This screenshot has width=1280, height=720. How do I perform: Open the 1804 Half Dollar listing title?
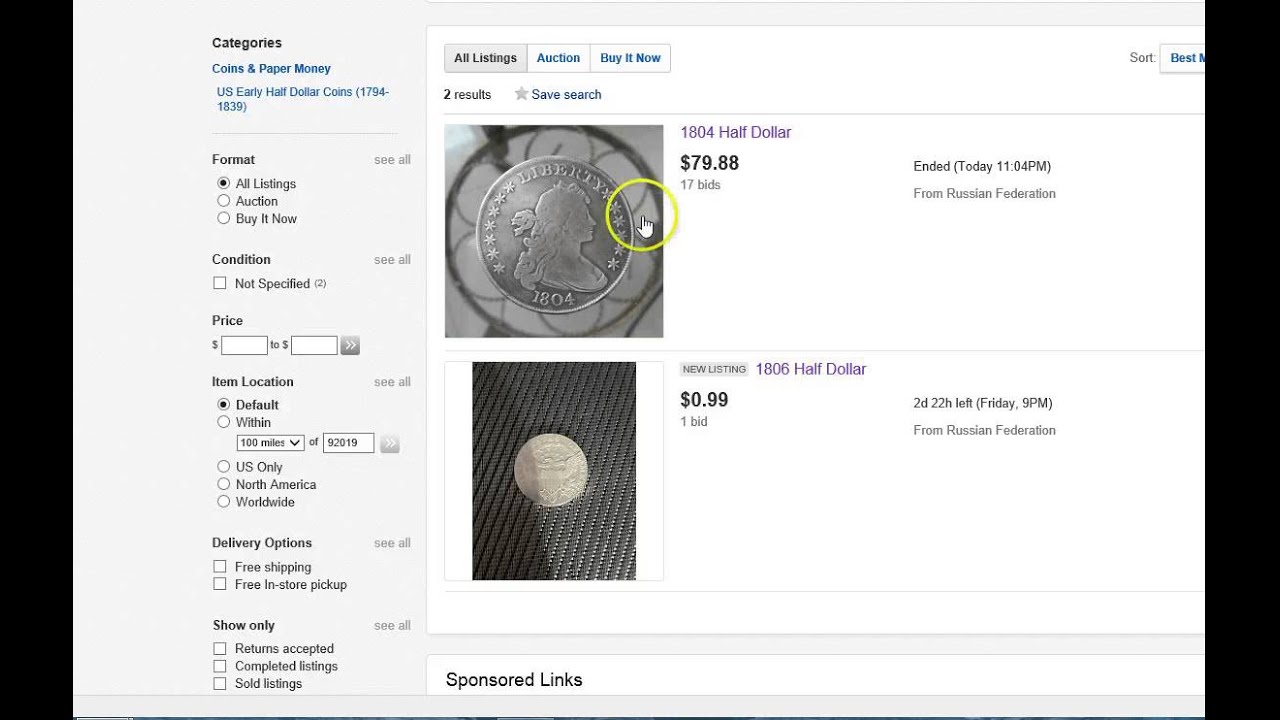(x=735, y=132)
